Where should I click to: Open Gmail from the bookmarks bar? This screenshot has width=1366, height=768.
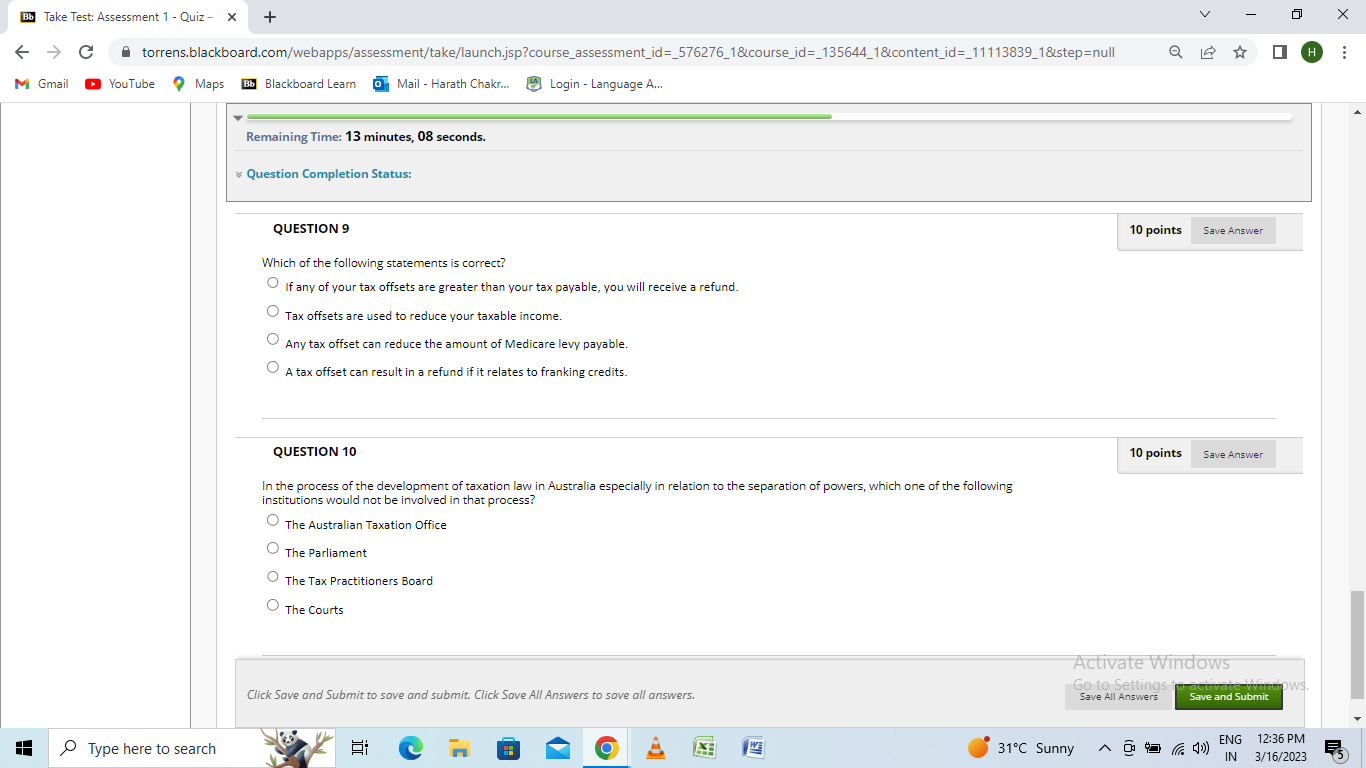40,84
